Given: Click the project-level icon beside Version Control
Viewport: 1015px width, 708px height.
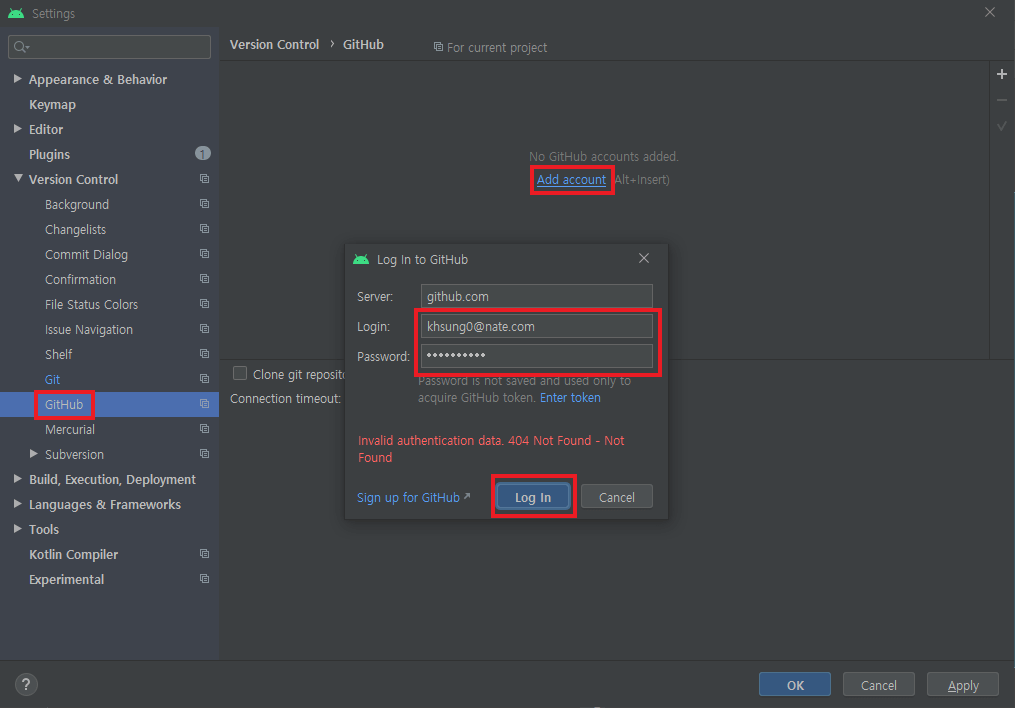Looking at the screenshot, I should [205, 179].
